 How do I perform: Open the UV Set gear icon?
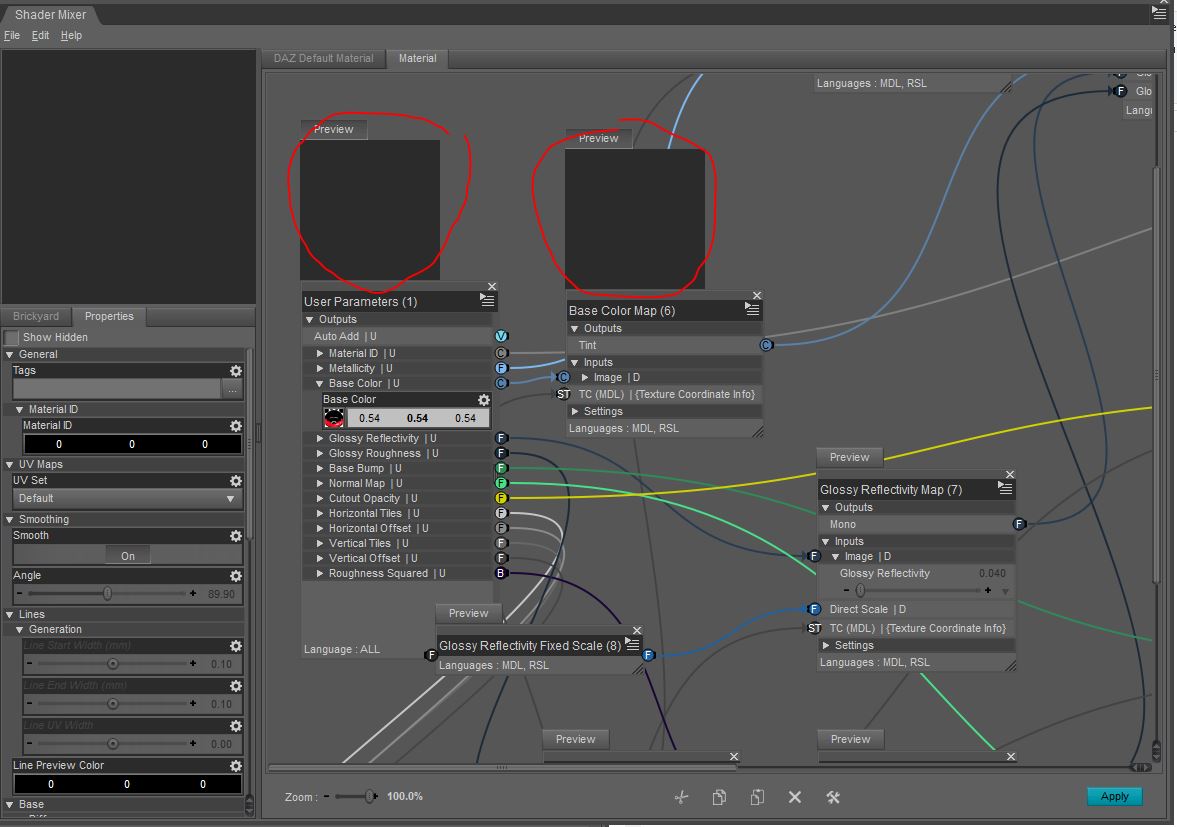236,480
